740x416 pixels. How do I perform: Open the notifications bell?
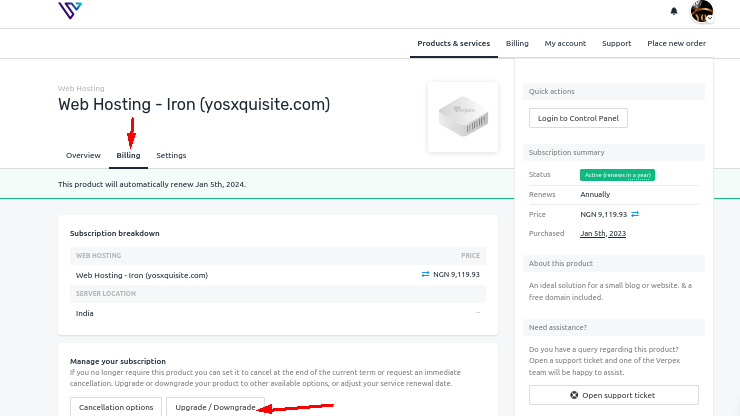[673, 11]
